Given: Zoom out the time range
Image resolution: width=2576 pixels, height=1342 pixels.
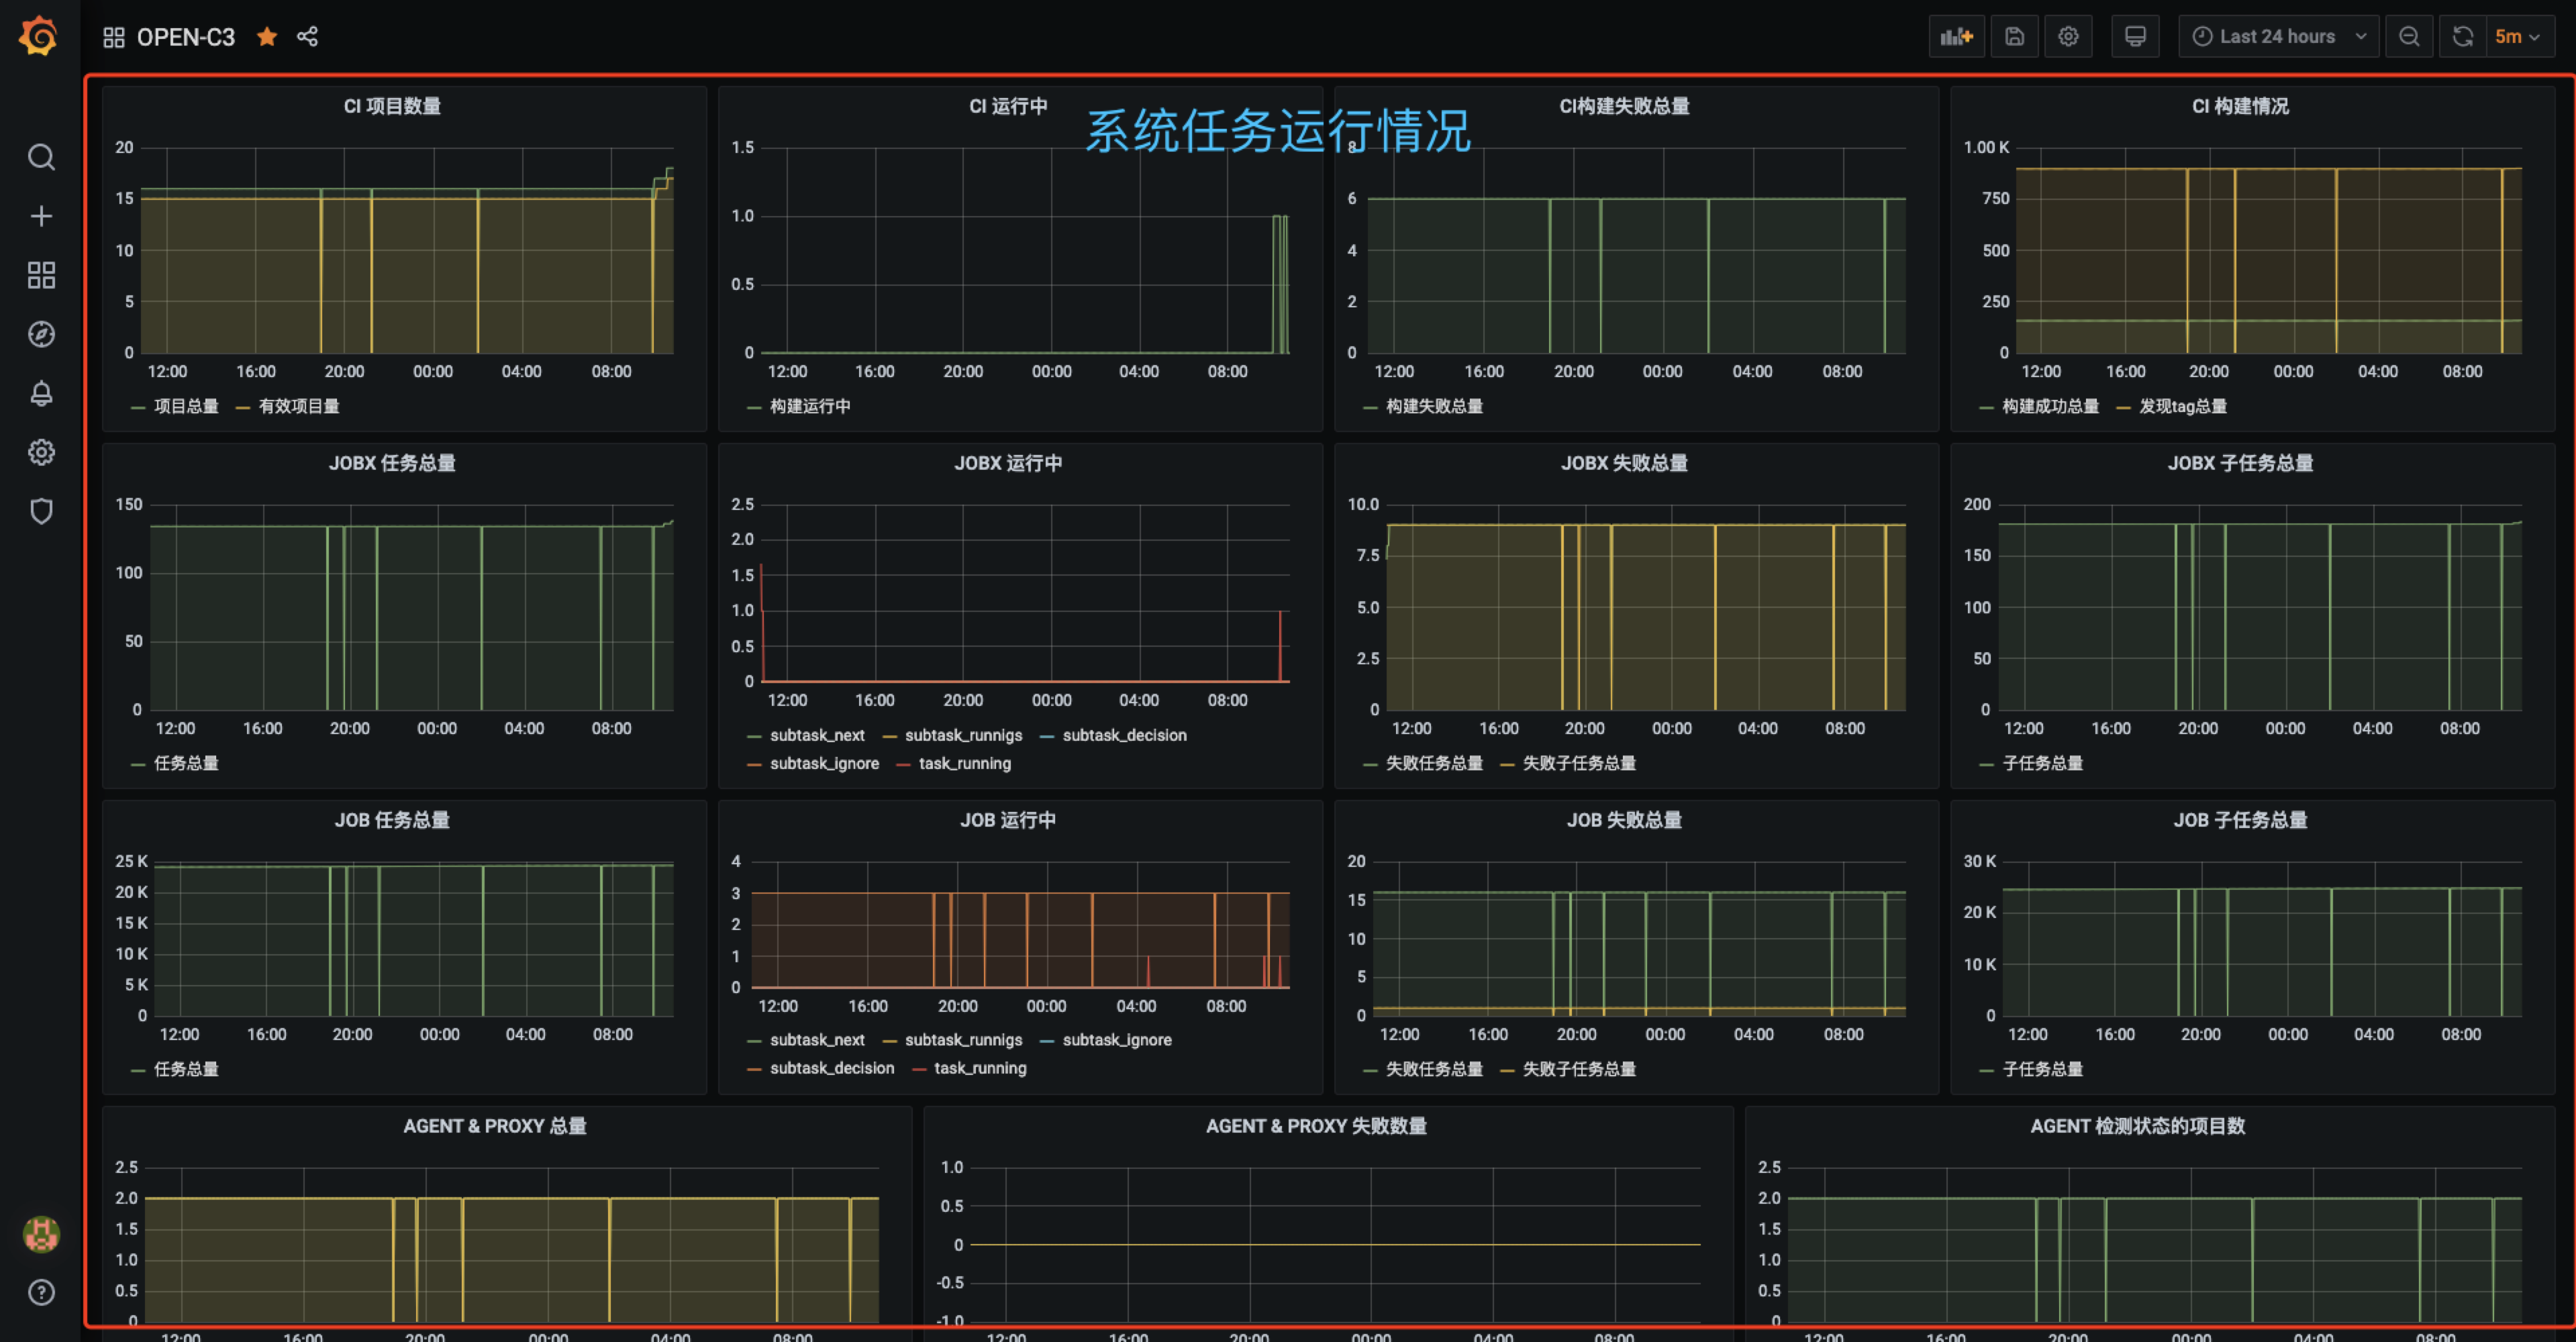Looking at the screenshot, I should pyautogui.click(x=2409, y=37).
